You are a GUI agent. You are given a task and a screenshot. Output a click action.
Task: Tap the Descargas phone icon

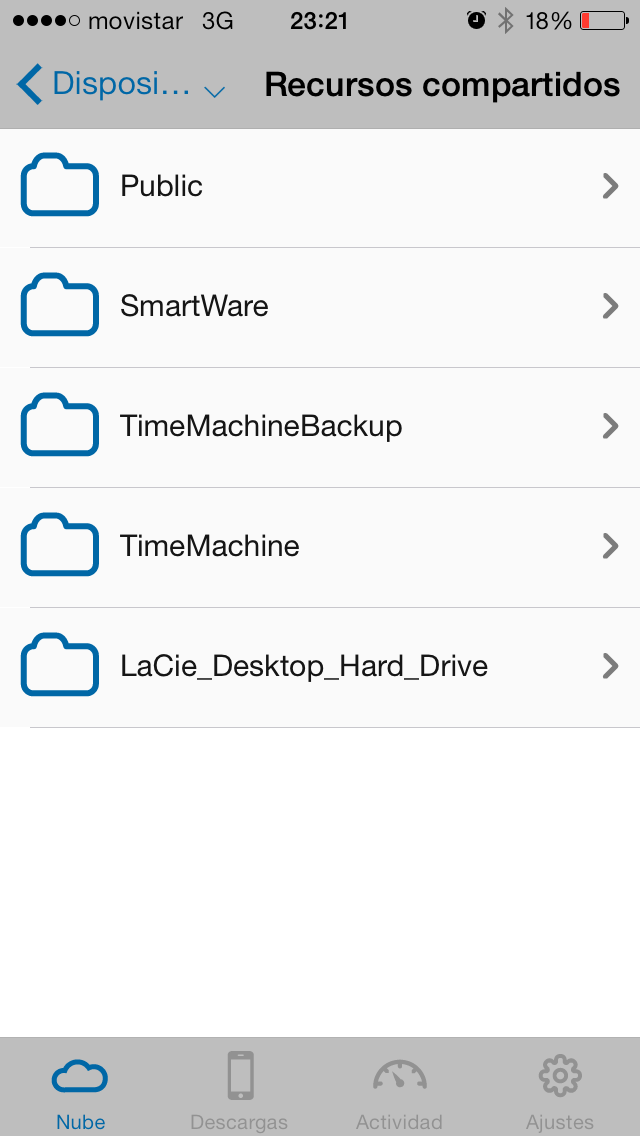[x=240, y=1076]
